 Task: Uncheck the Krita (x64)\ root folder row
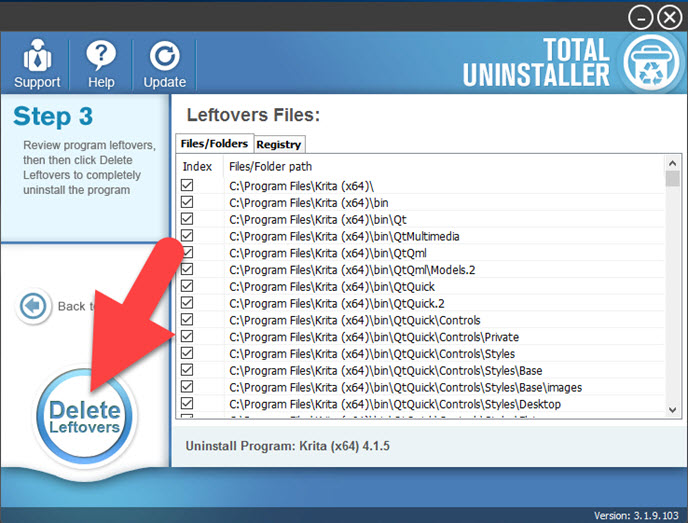click(x=187, y=185)
